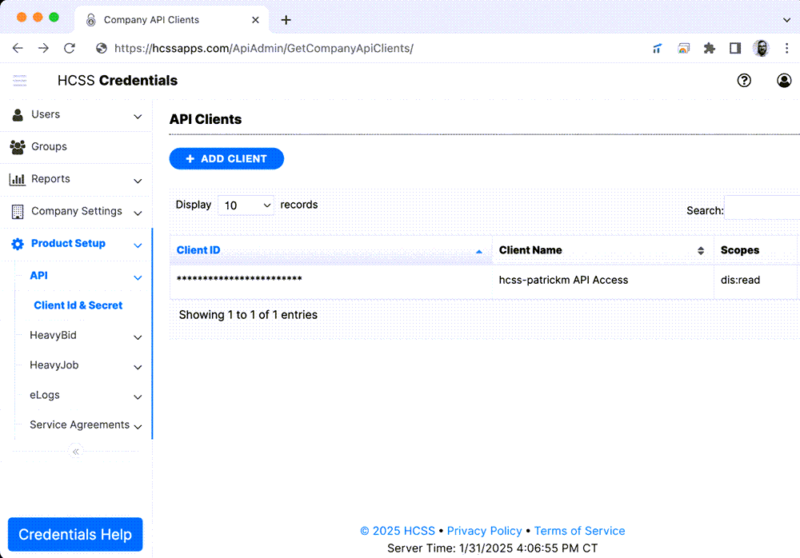Open the Privacy Policy link
800x558 pixels.
tap(484, 531)
